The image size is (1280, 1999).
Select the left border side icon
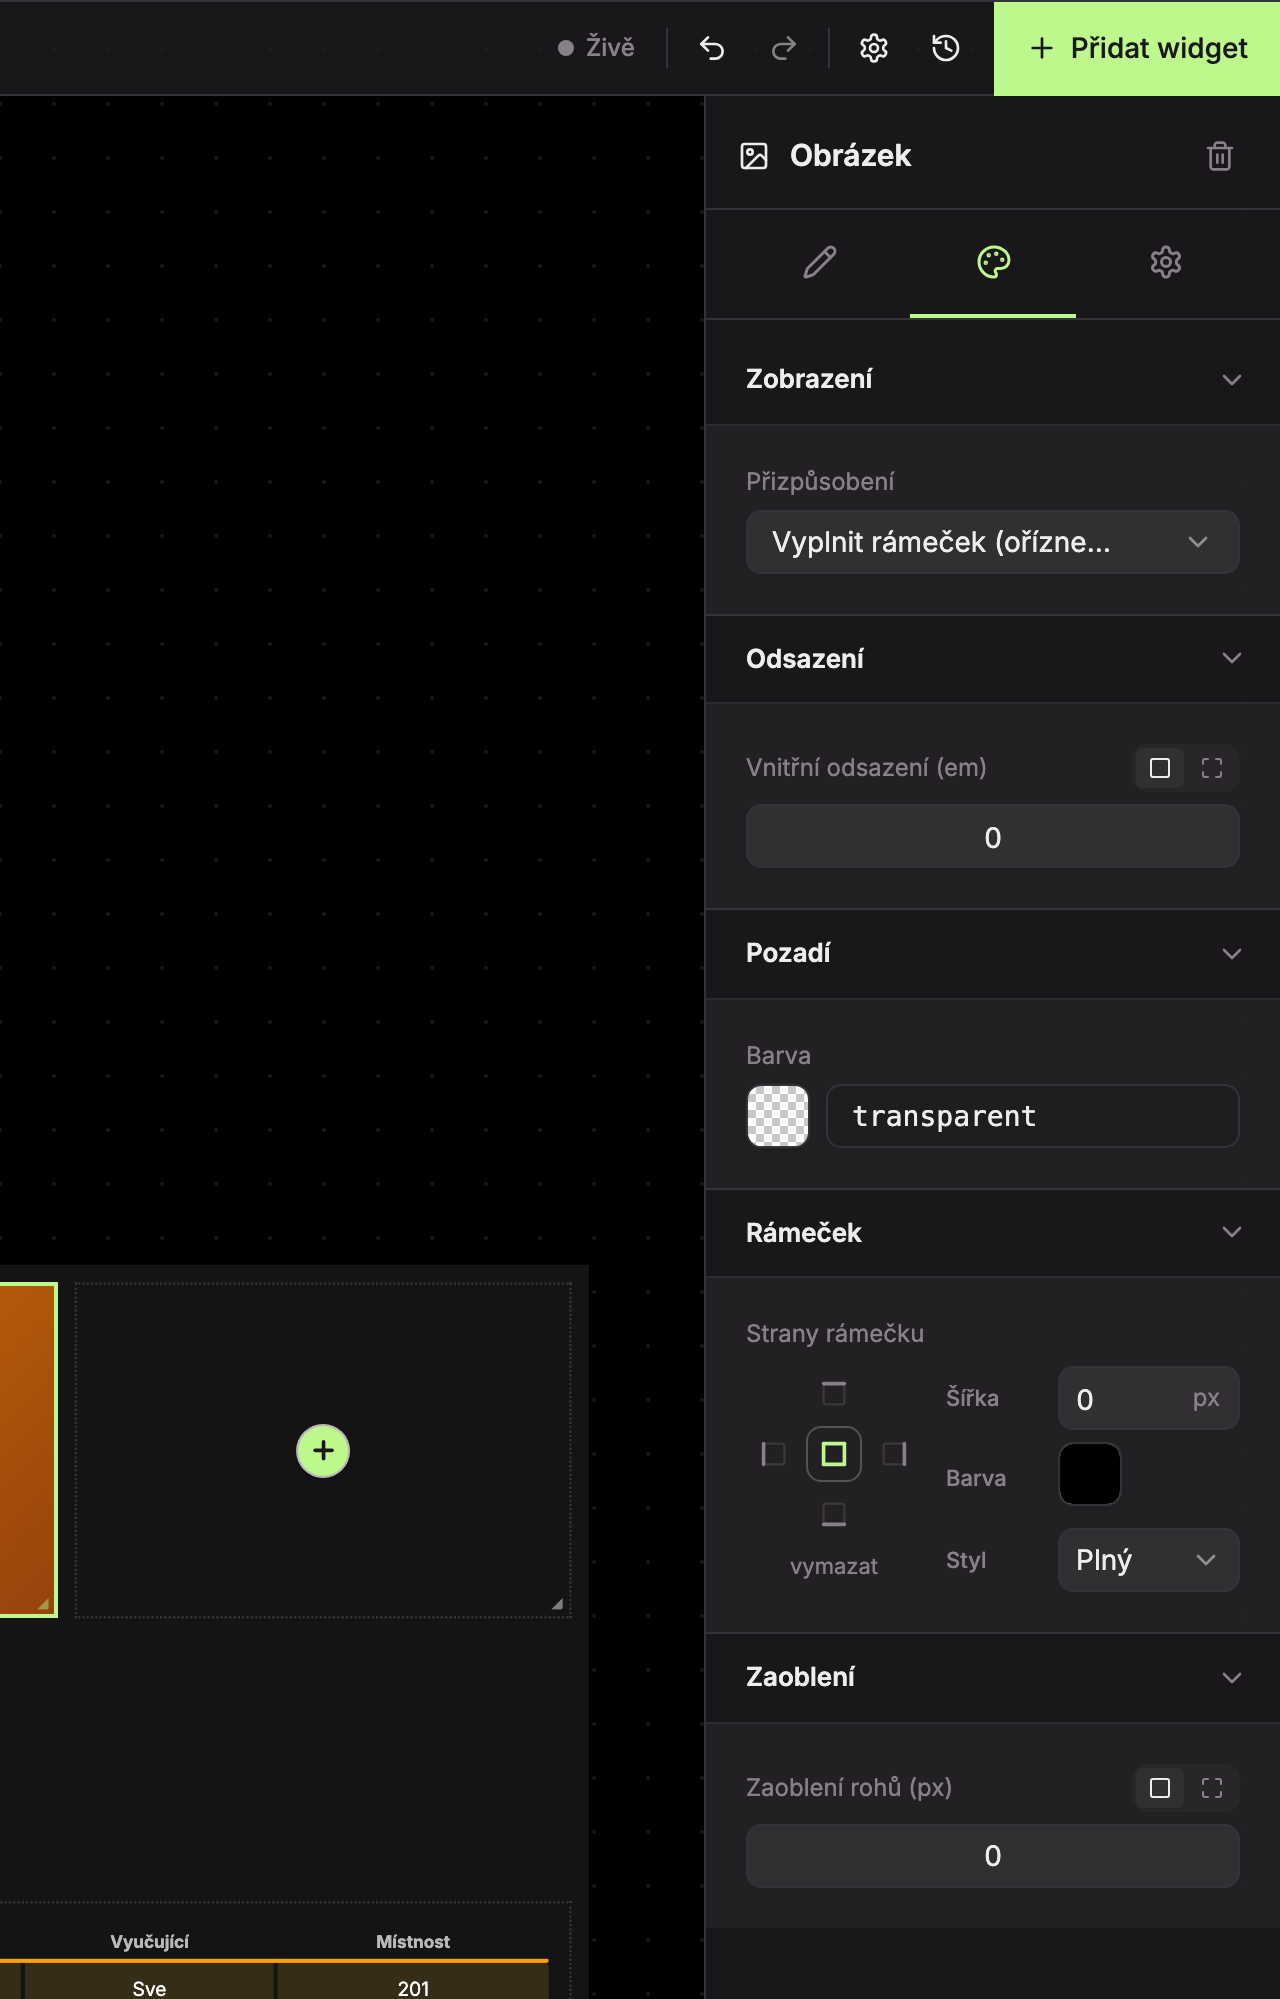coord(773,1453)
